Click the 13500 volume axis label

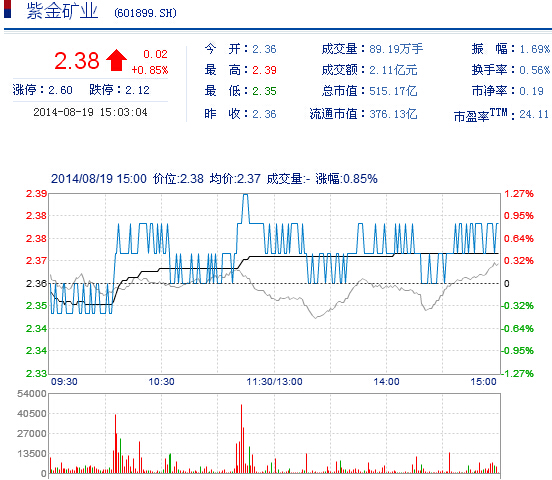tap(32, 454)
